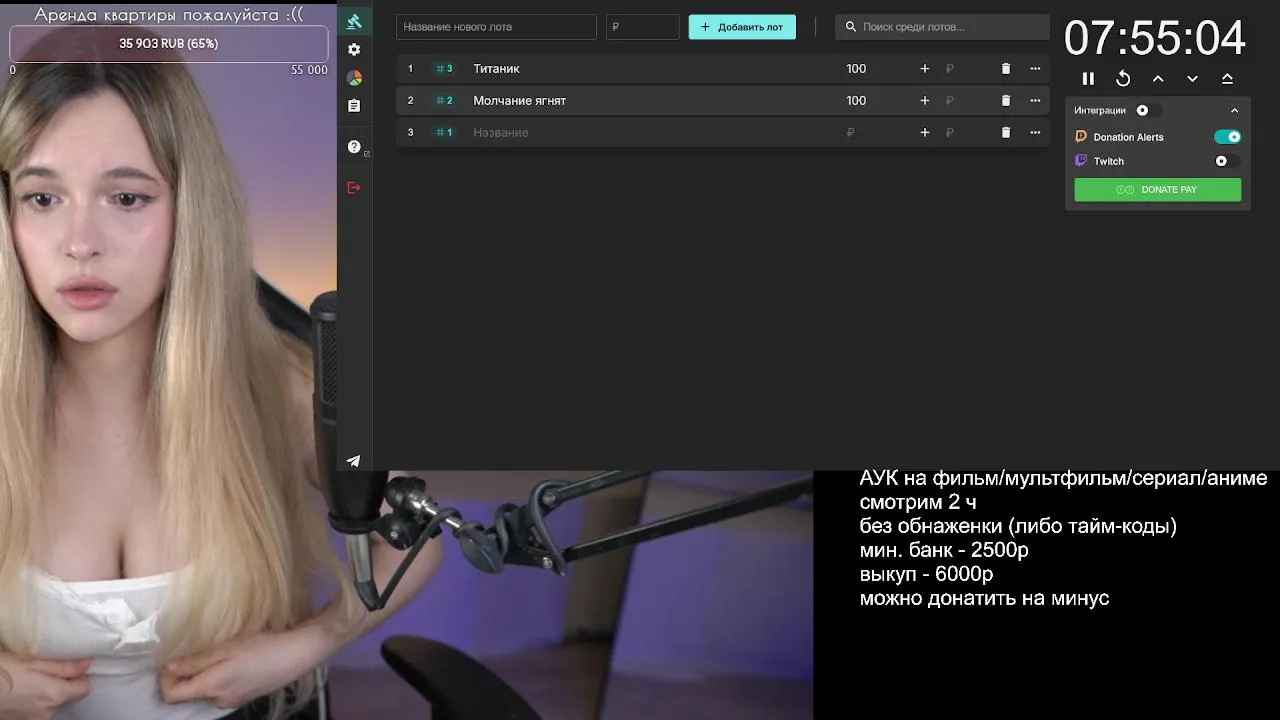Viewport: 1280px width, 720px height.
Task: Open settings gear in sidebar
Action: click(x=354, y=49)
